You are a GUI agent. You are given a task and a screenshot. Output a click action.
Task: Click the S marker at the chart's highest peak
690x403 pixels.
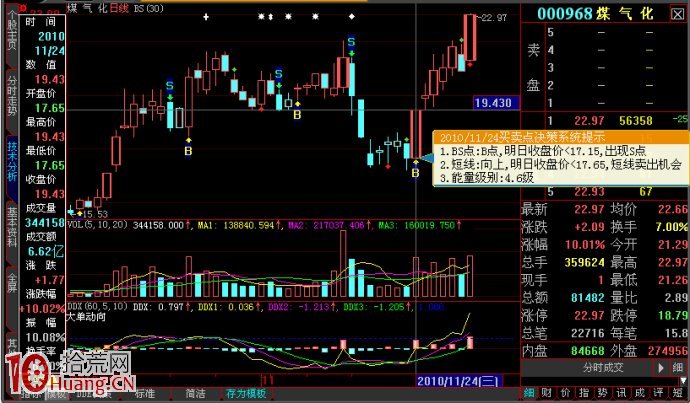tap(351, 42)
